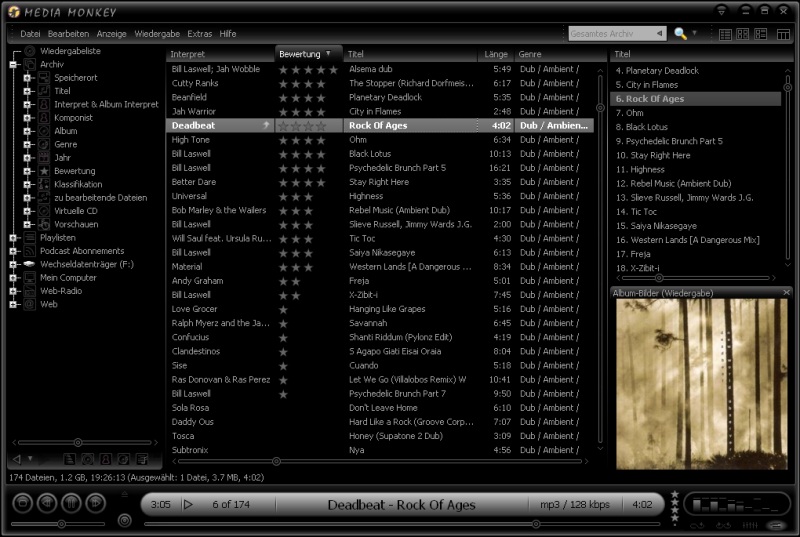Click the Länge column header
Viewport: 800px width, 537px height.
(496, 54)
